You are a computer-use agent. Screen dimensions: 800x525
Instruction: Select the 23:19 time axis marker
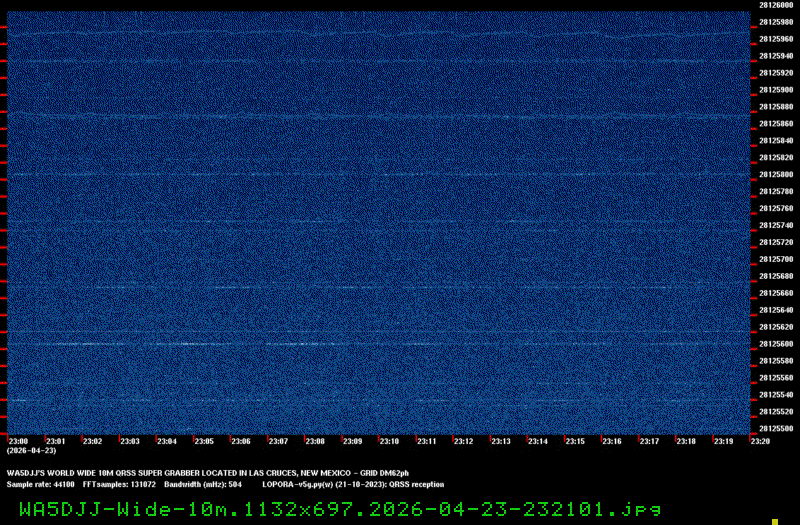click(x=723, y=441)
